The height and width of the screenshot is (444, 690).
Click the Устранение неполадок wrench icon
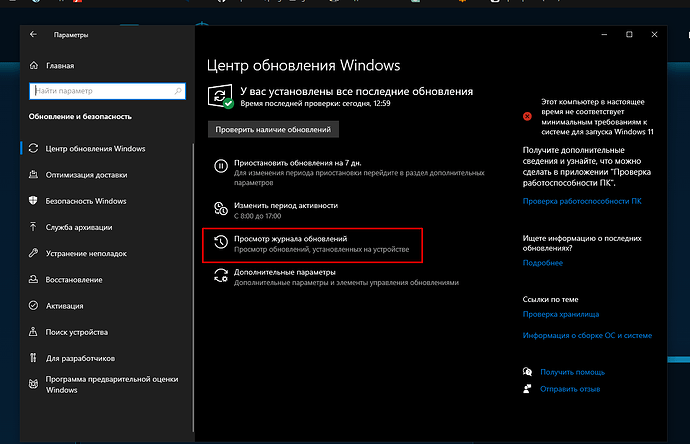click(x=34, y=253)
